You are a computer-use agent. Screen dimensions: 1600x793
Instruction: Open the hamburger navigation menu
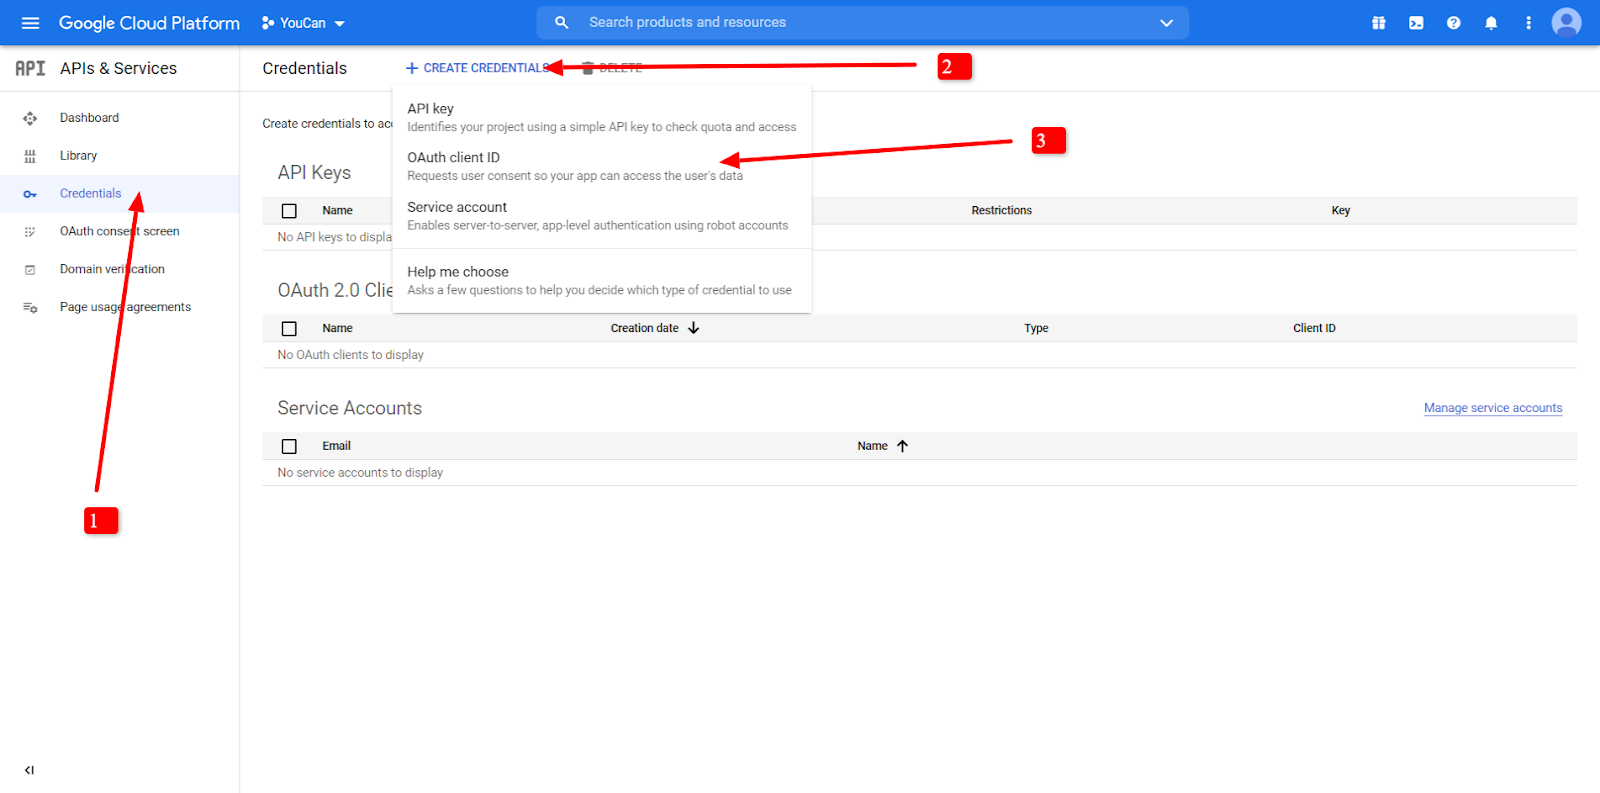(x=30, y=23)
